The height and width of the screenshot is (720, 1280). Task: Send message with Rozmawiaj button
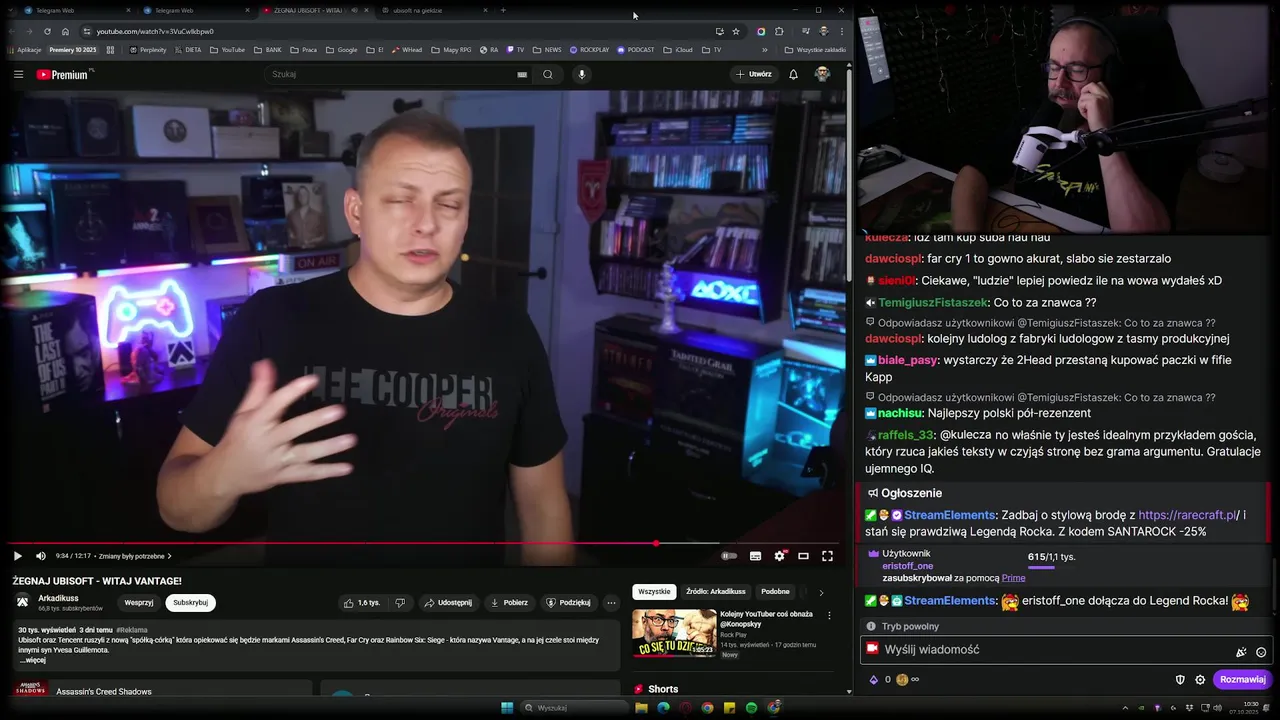1243,680
